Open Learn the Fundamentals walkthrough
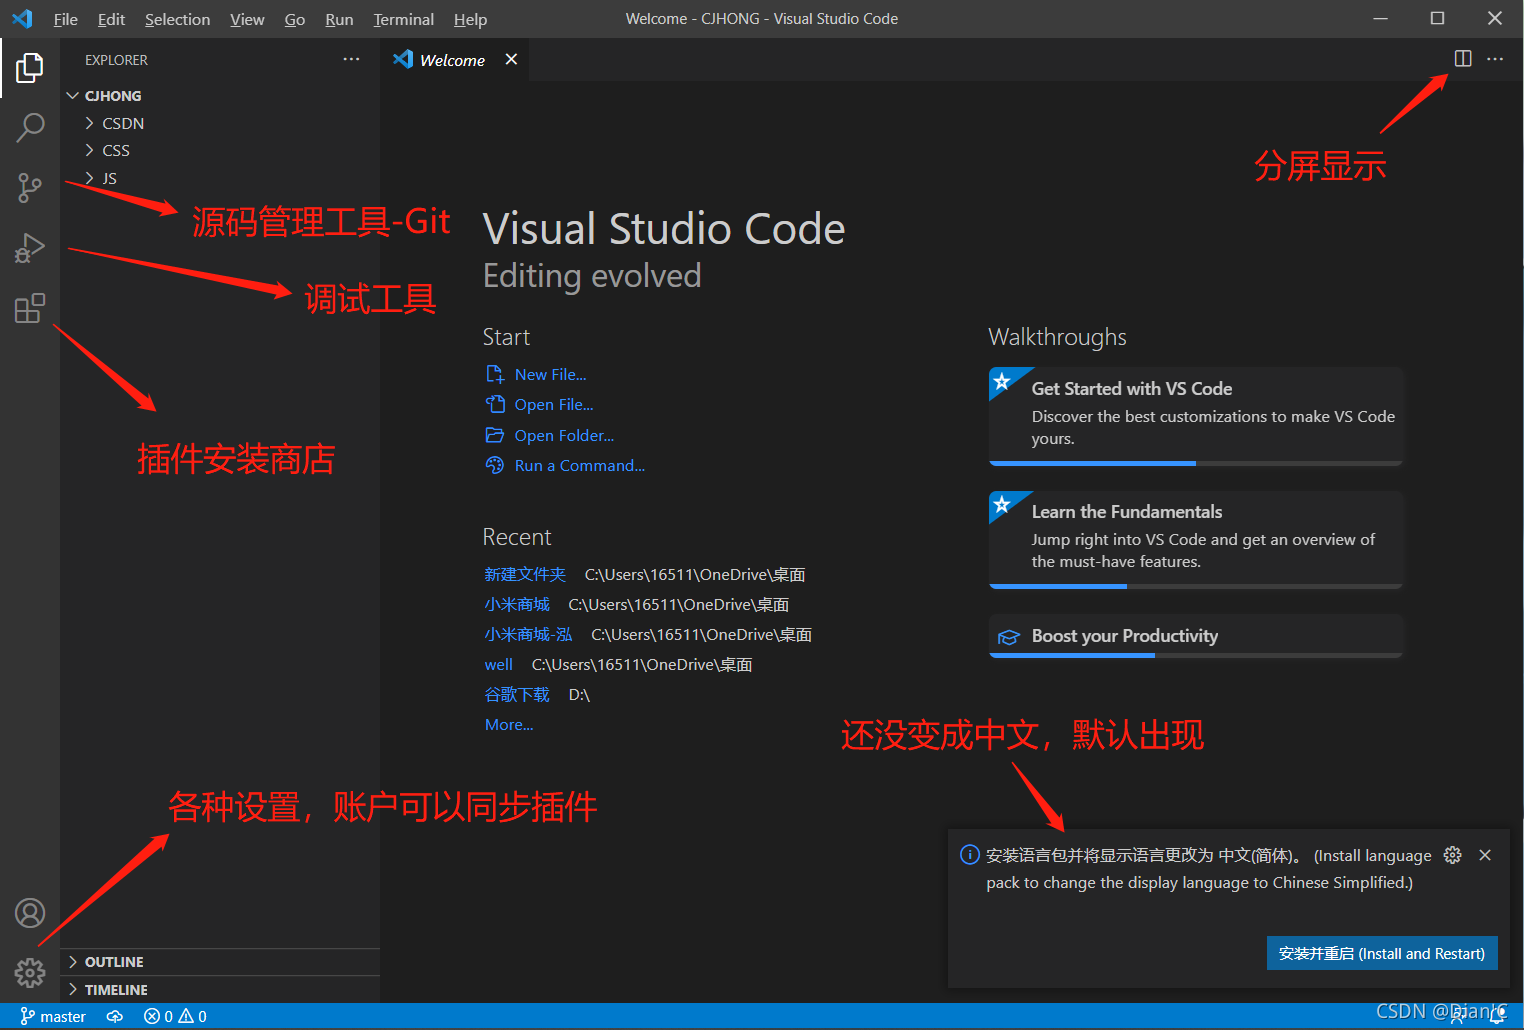The height and width of the screenshot is (1030, 1524). click(1196, 539)
